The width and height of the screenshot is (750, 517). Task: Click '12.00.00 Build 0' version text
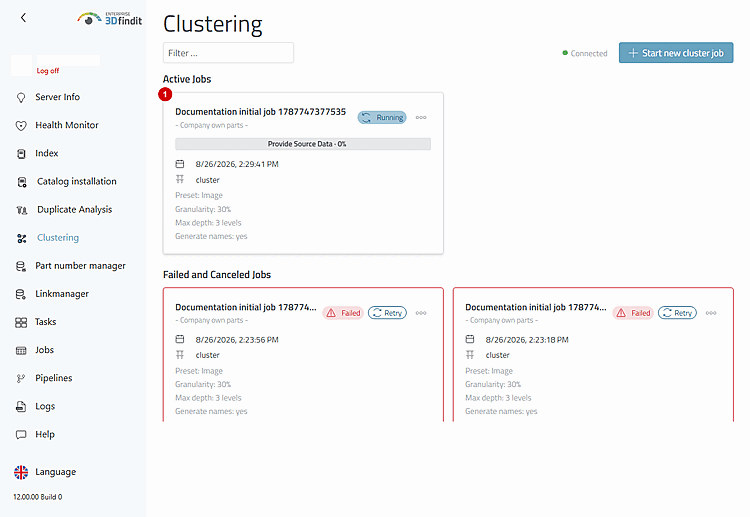[x=38, y=497]
